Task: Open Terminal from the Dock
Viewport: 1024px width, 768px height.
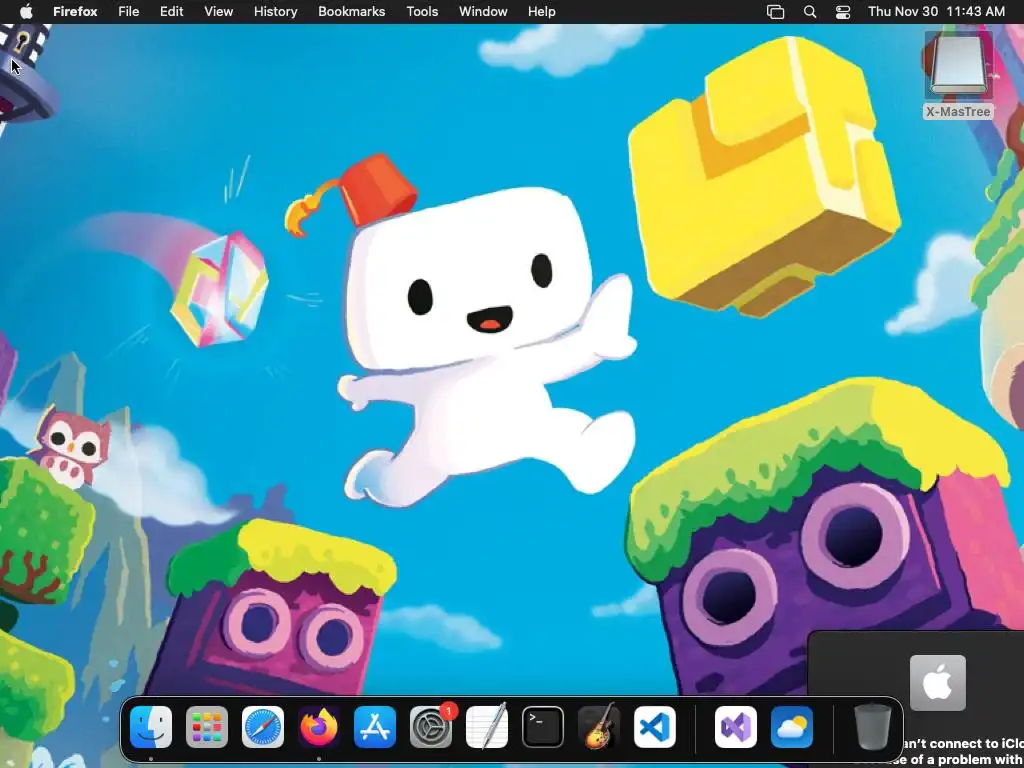Action: (x=543, y=727)
